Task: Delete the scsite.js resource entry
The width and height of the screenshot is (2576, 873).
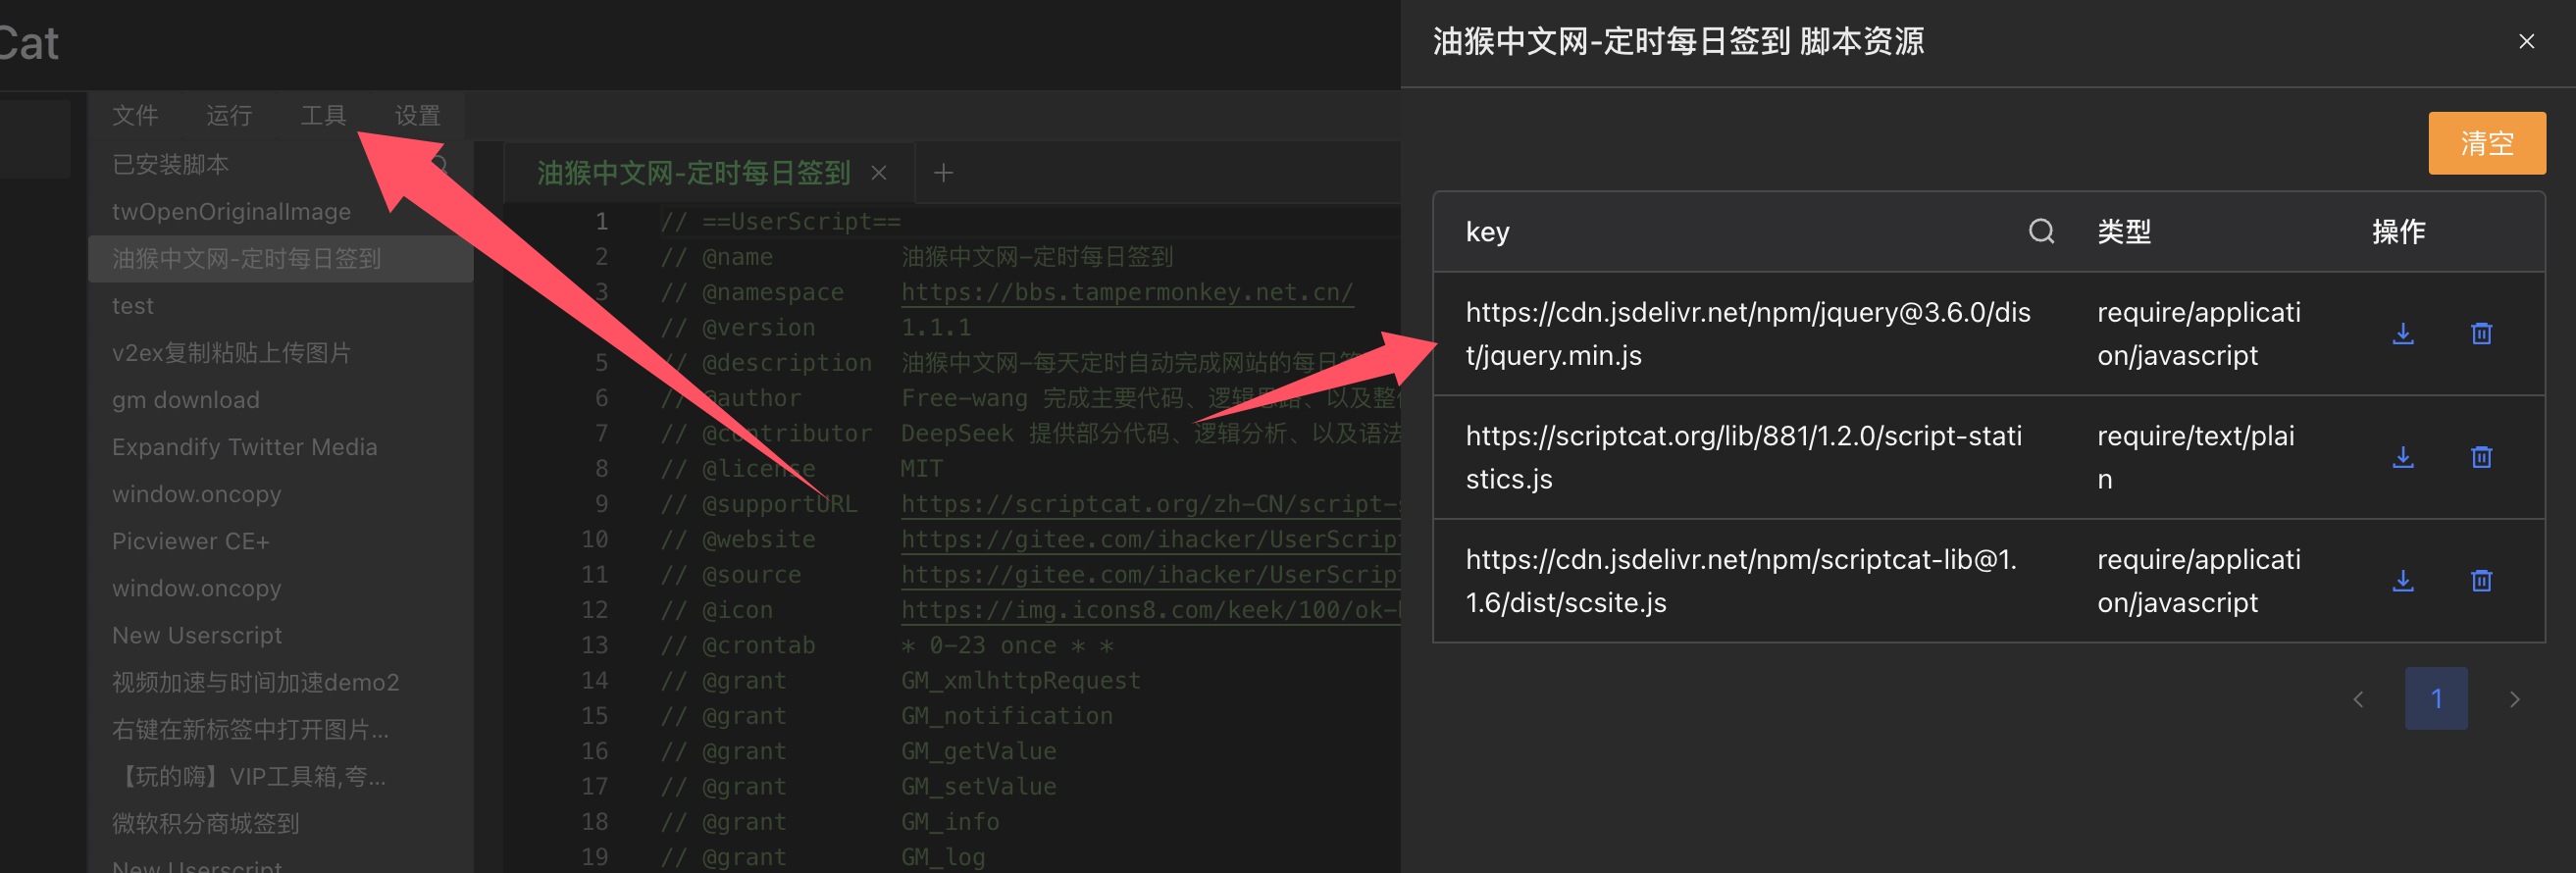Action: 2481,581
